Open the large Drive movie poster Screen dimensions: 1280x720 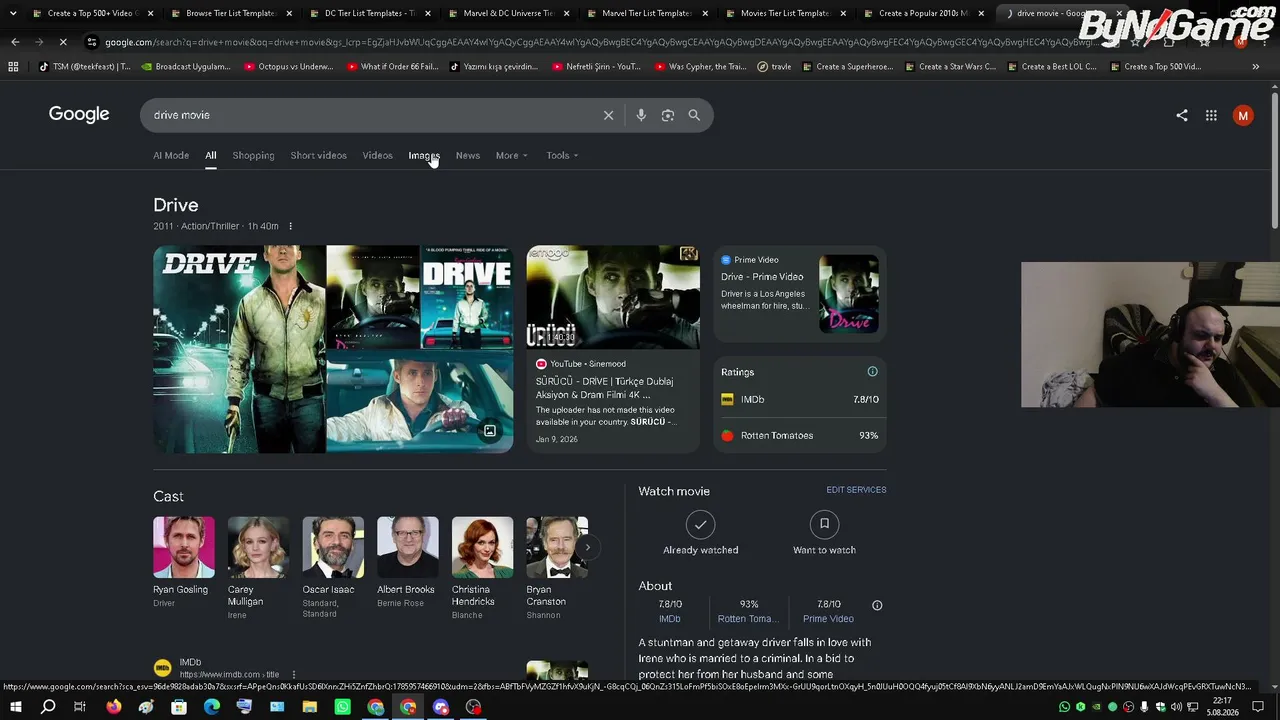pyautogui.click(x=239, y=349)
